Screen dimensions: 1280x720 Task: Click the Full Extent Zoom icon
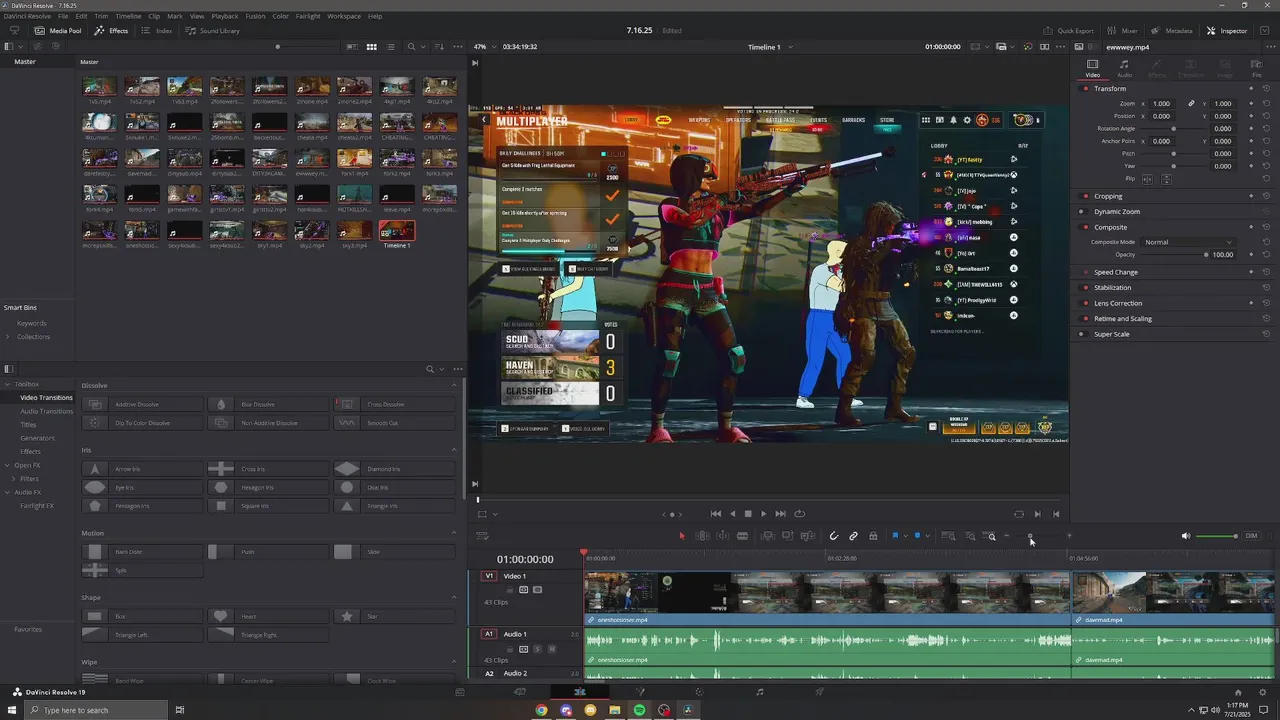(x=949, y=536)
